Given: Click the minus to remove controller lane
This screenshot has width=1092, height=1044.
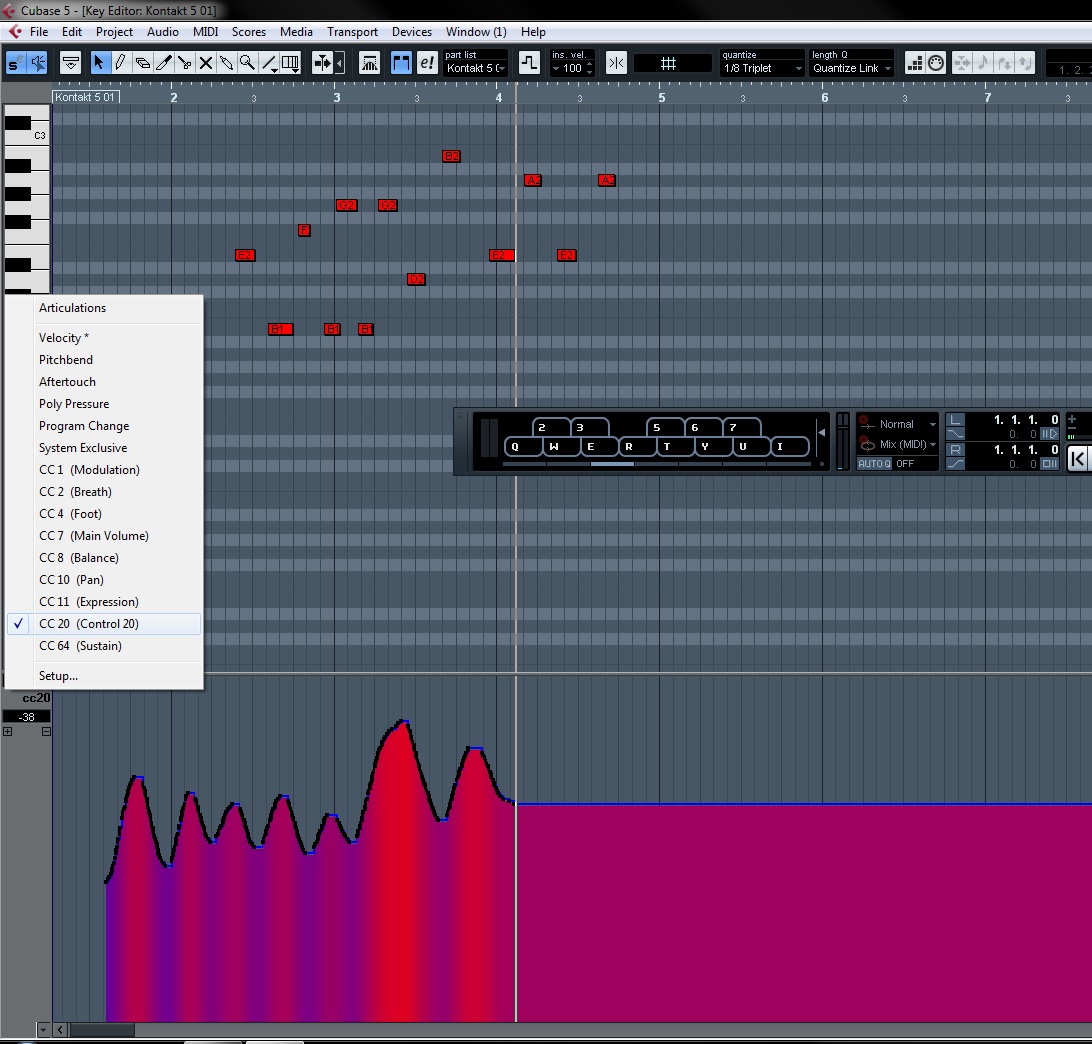Looking at the screenshot, I should click(x=46, y=731).
